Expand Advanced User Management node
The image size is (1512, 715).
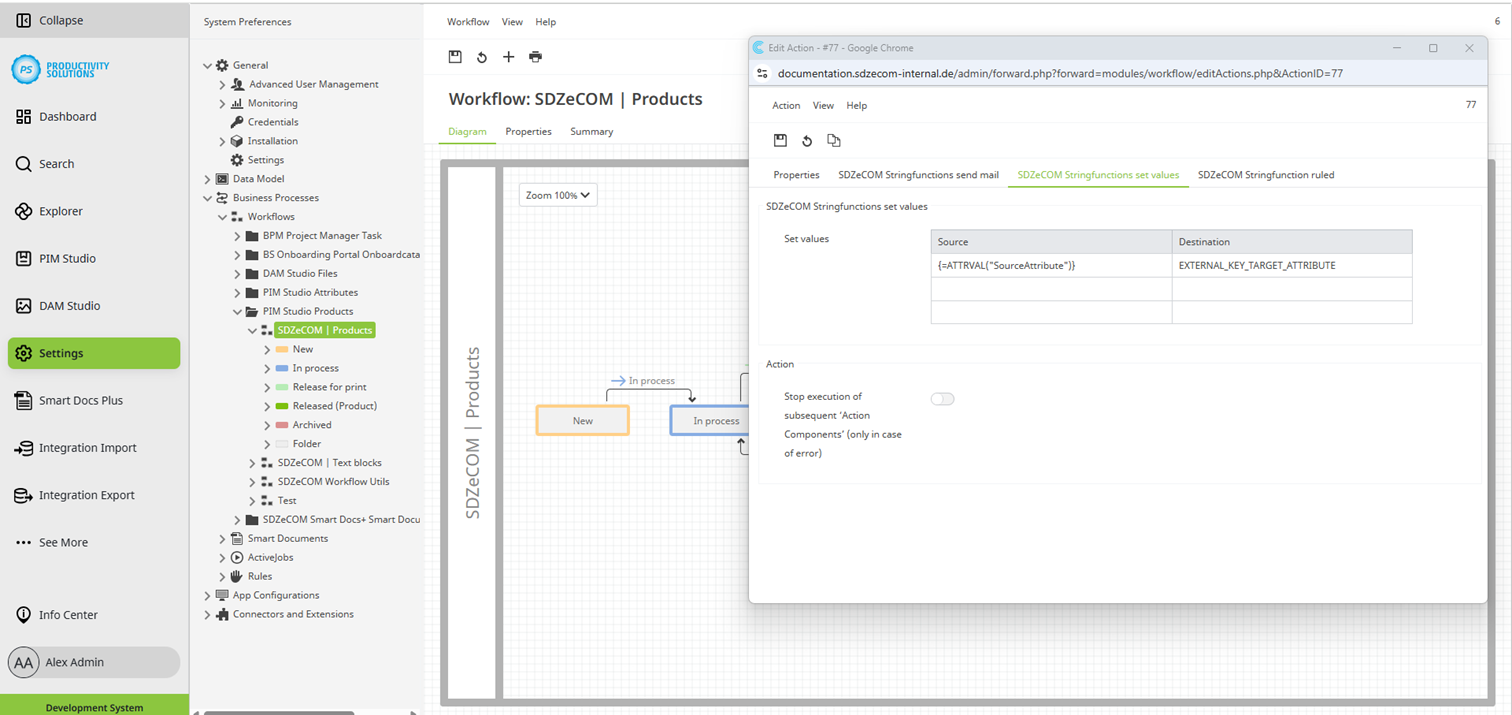[x=222, y=85]
